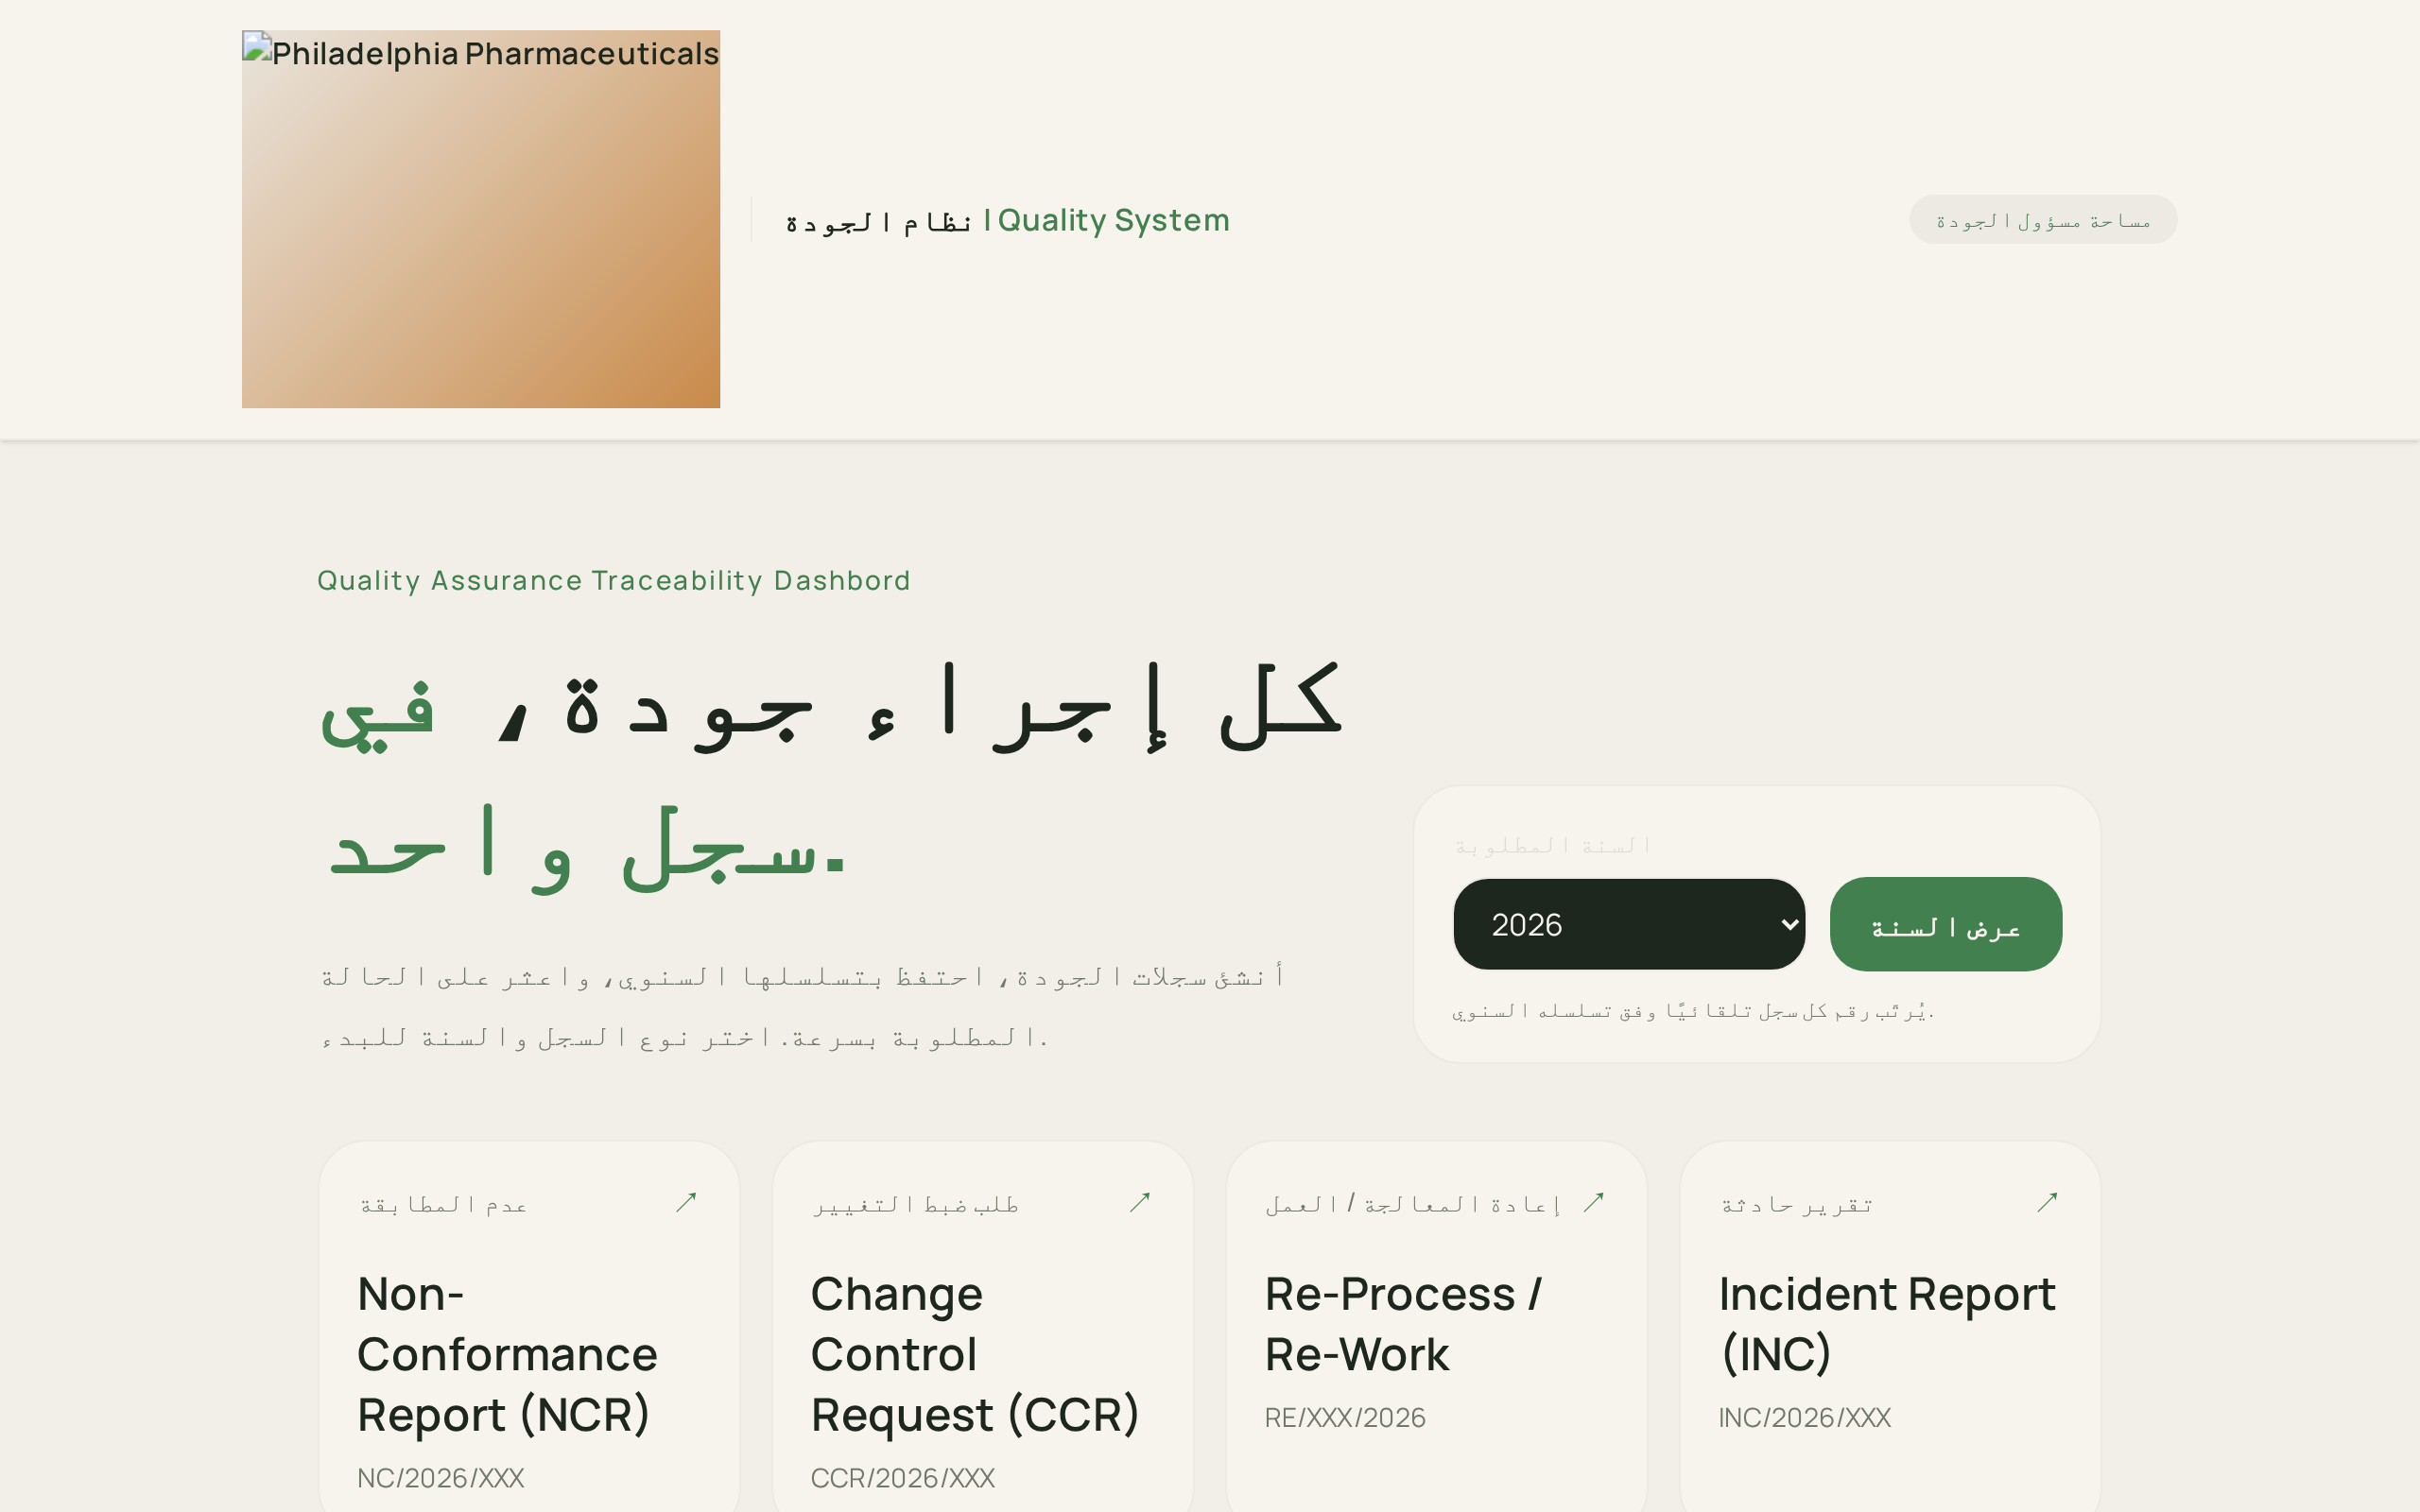This screenshot has height=1512, width=2420.
Task: Click the arrow icon on the Re-Process card
Action: pyautogui.click(x=1594, y=1202)
